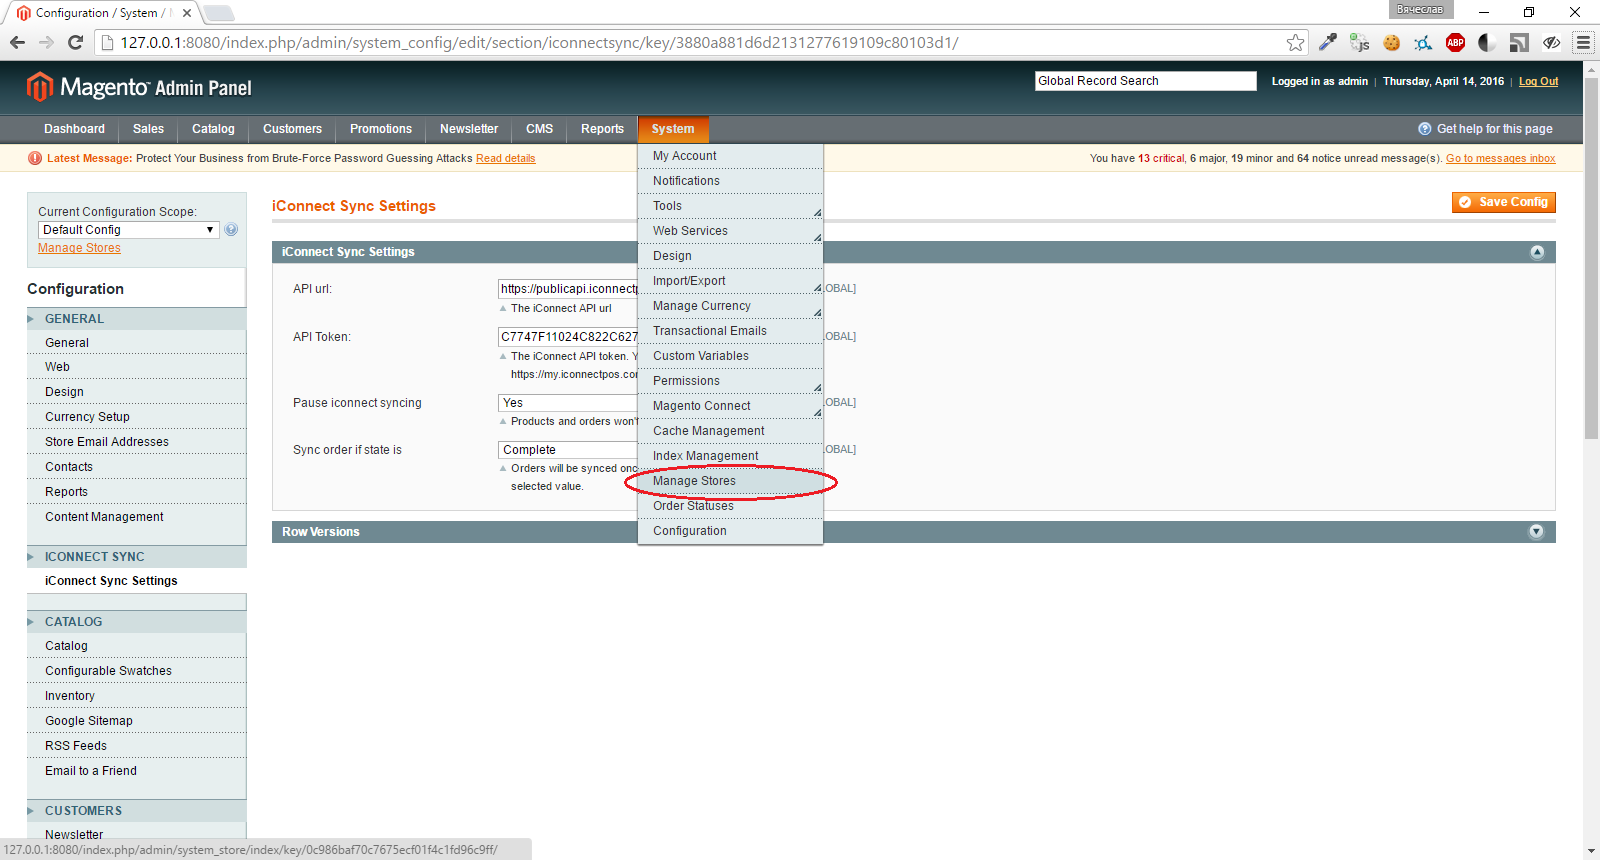Open Google Sitemap configuration section
1600x860 pixels.
pos(136,721)
